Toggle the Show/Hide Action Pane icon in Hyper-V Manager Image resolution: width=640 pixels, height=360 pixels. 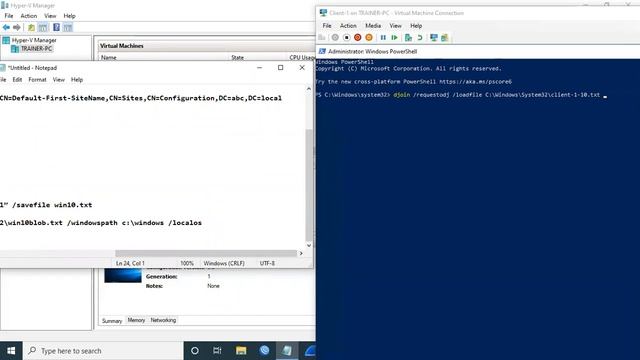(68, 27)
